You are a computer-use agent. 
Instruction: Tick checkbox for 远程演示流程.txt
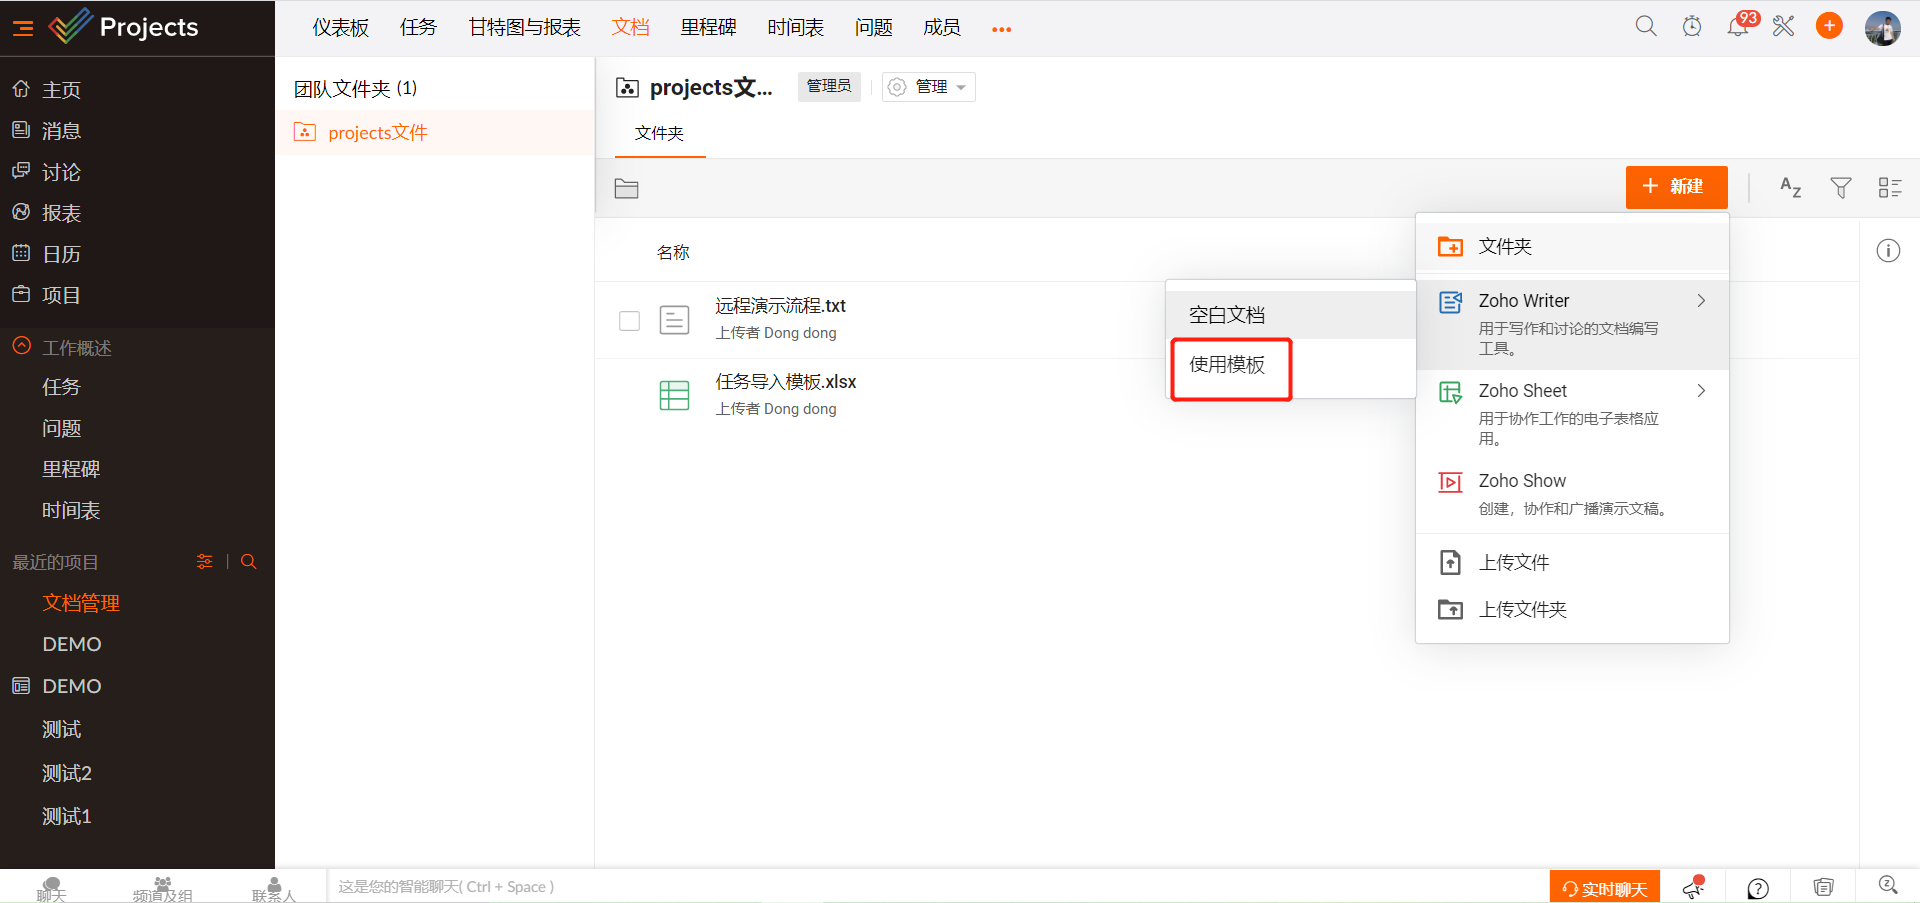click(629, 320)
